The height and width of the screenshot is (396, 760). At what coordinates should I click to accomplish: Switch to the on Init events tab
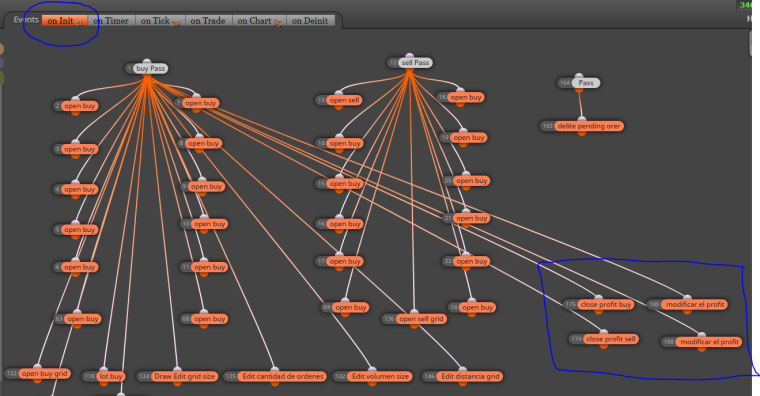click(64, 21)
